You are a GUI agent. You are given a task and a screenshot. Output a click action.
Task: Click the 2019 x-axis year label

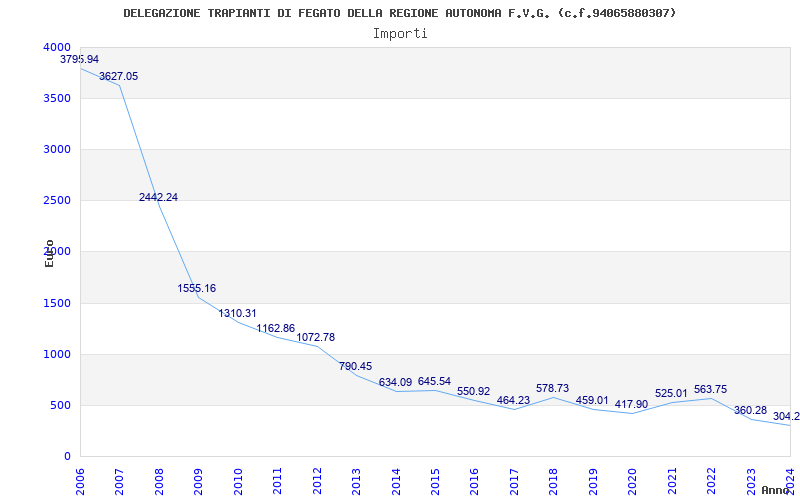(593, 481)
